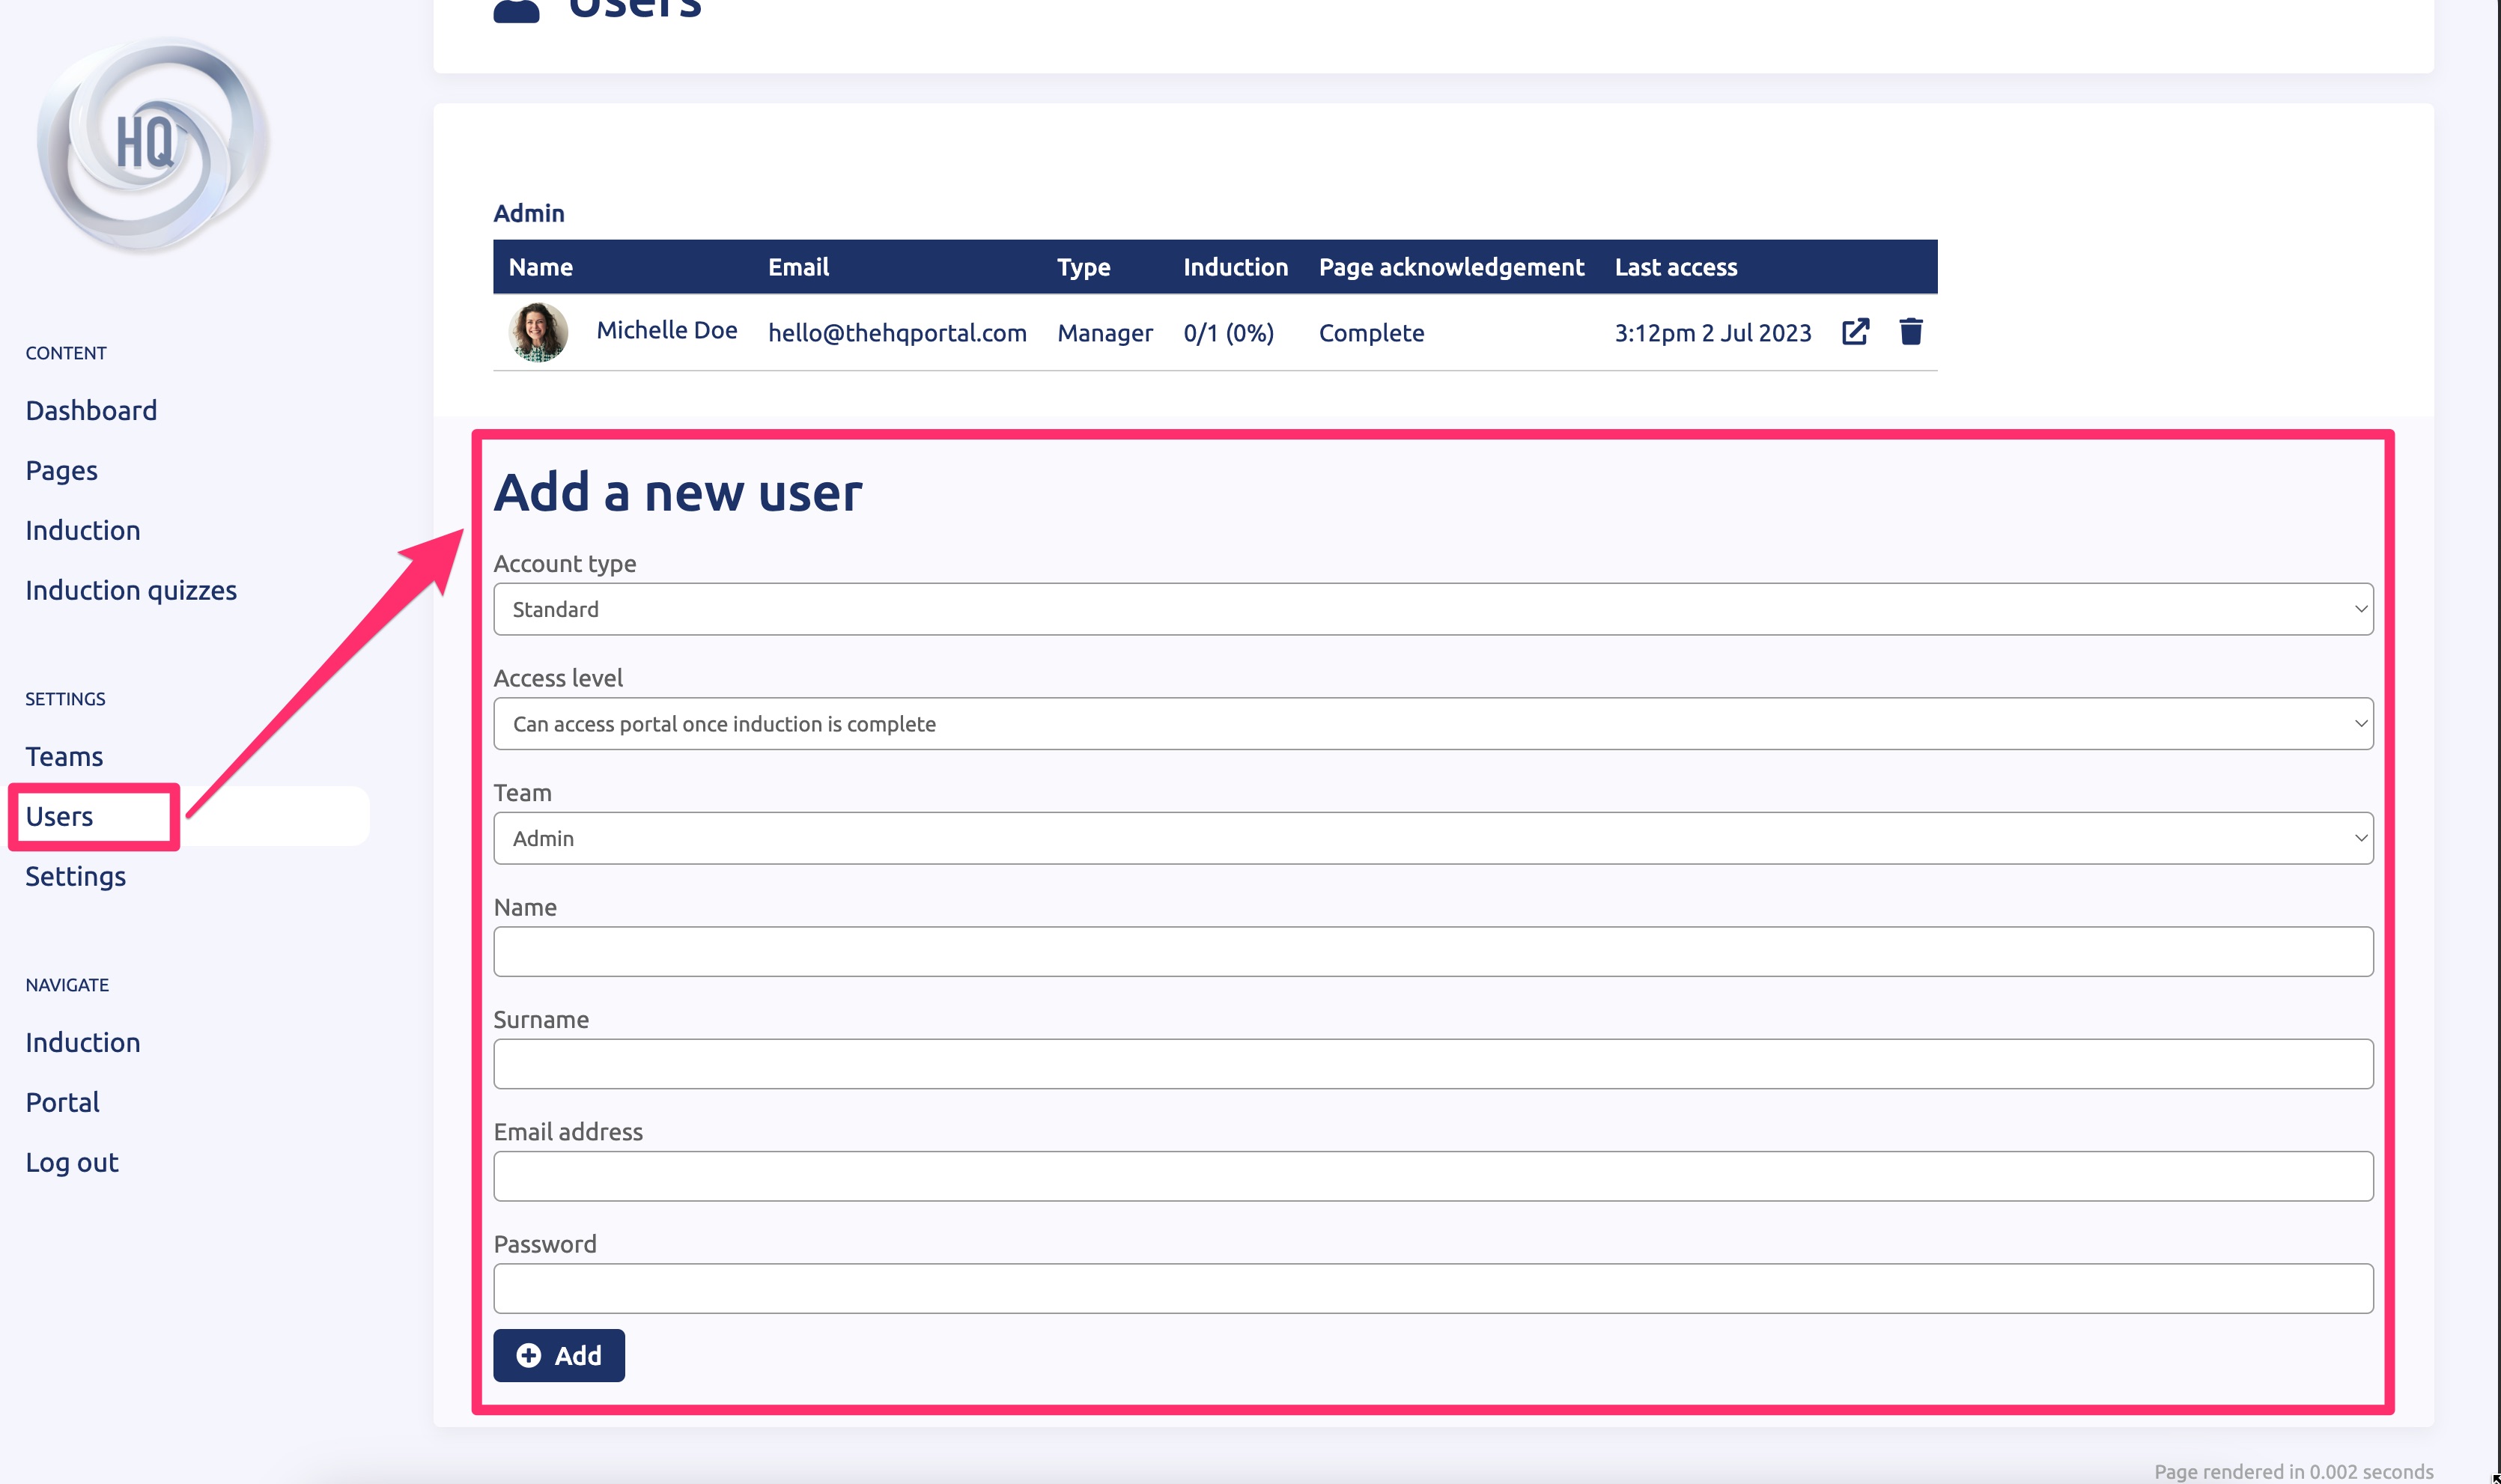The image size is (2501, 1484).
Task: Open Teams under Settings
Action: point(64,757)
